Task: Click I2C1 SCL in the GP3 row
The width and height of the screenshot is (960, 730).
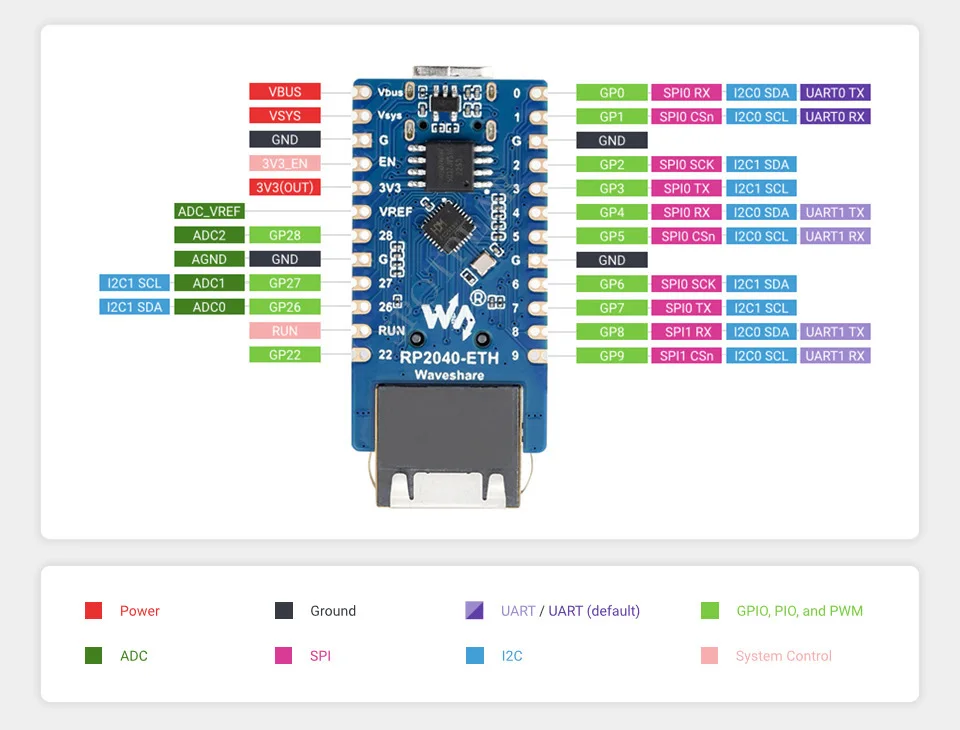Action: pyautogui.click(x=761, y=188)
